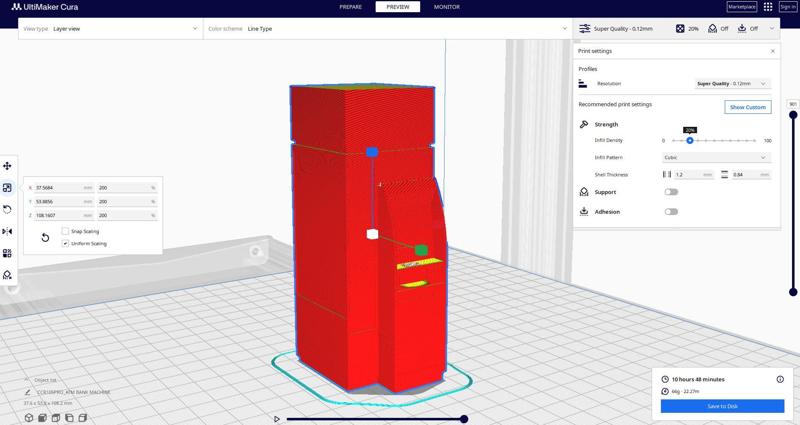The width and height of the screenshot is (800, 425).
Task: Click the front view cube icon
Action: [x=42, y=418]
